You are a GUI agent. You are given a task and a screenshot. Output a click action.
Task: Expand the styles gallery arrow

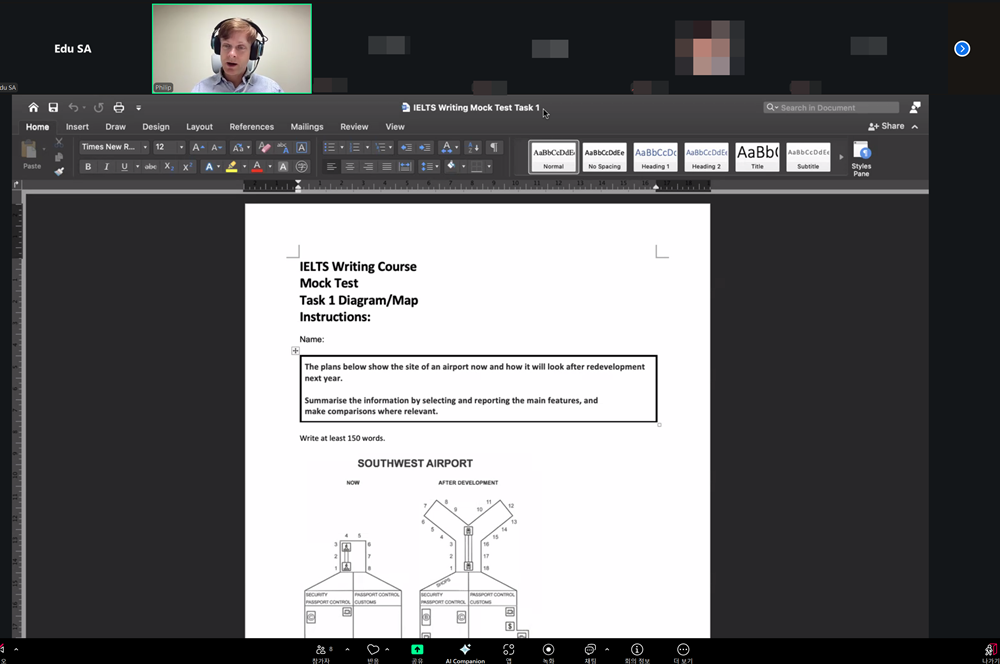point(840,157)
